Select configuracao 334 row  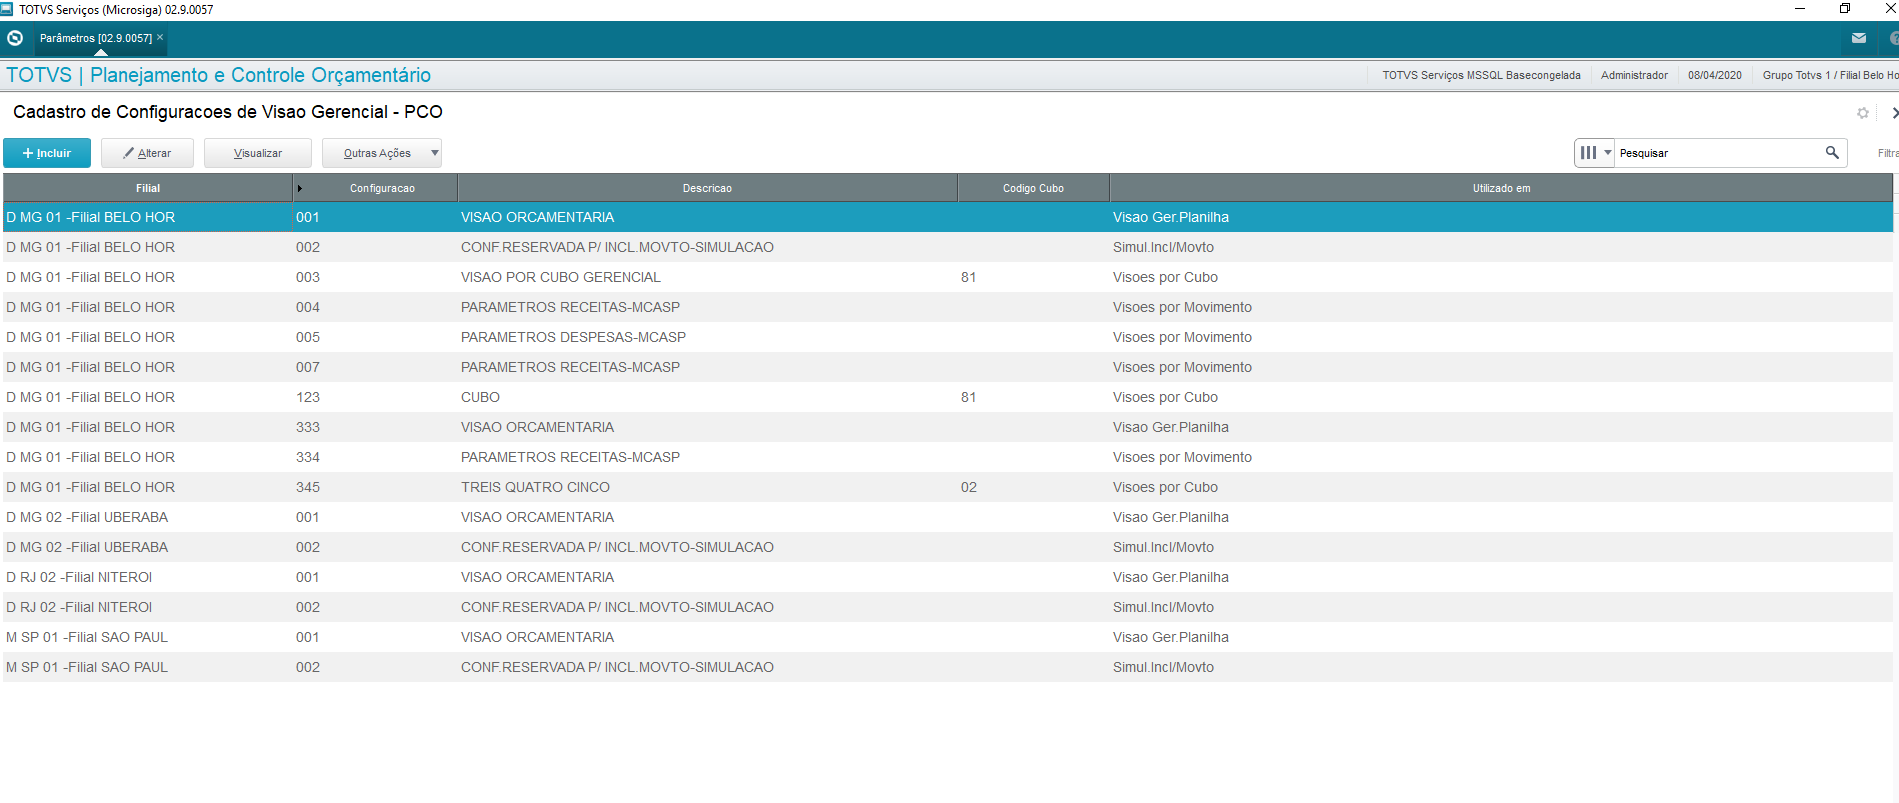click(x=948, y=457)
